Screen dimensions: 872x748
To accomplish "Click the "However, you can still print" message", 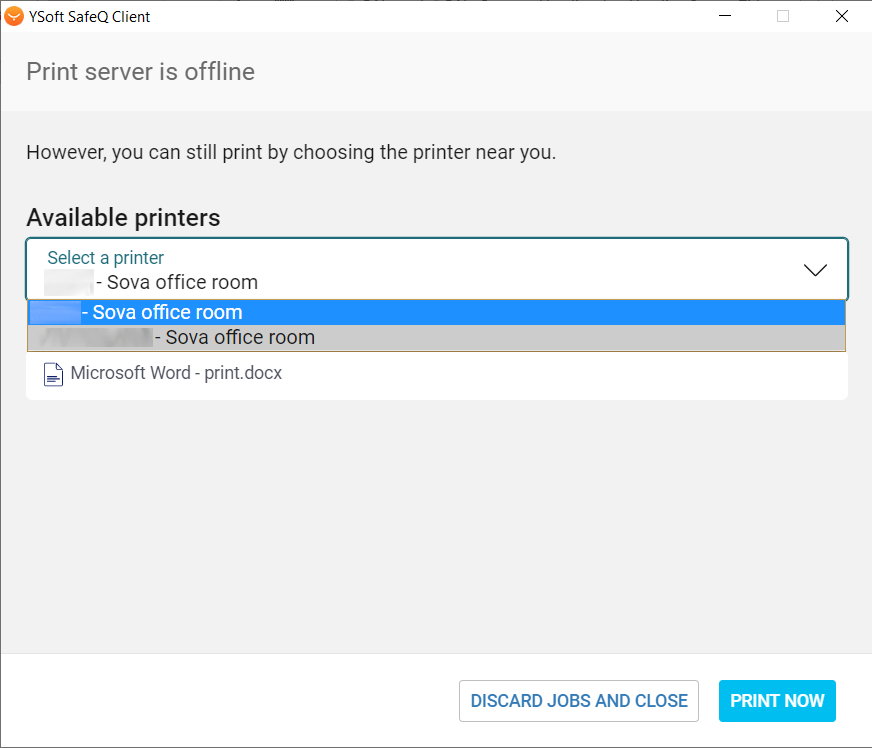I will (290, 153).
